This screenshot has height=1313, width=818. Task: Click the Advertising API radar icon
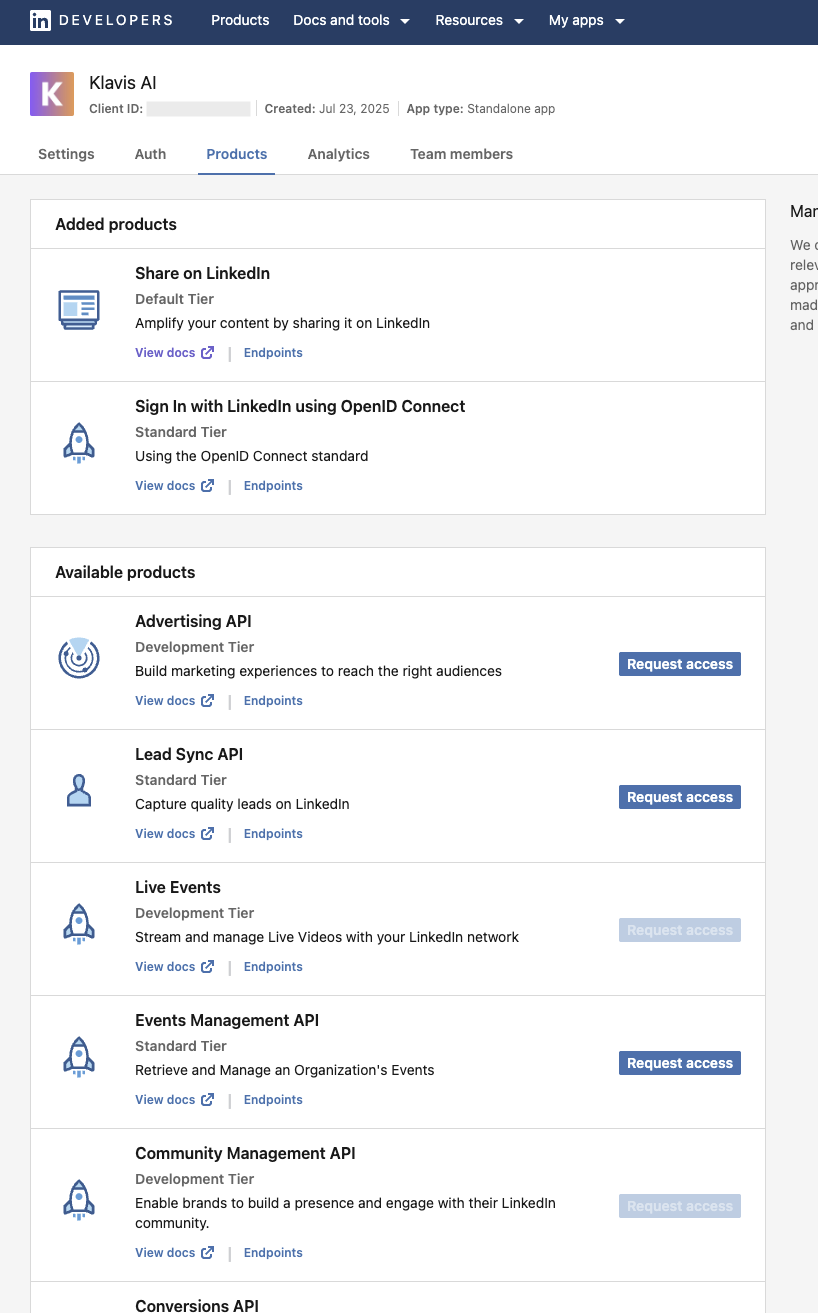tap(79, 658)
